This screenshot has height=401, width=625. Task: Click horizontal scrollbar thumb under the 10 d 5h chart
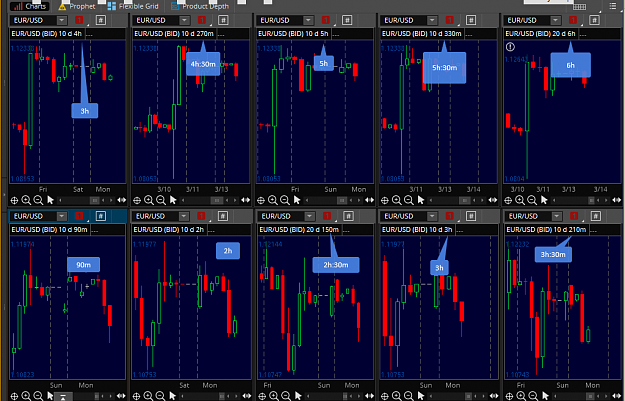(342, 200)
